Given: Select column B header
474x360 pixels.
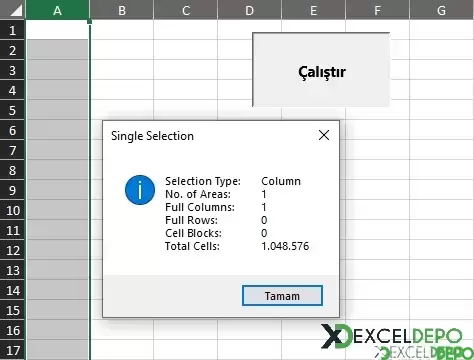Looking at the screenshot, I should coord(122,10).
